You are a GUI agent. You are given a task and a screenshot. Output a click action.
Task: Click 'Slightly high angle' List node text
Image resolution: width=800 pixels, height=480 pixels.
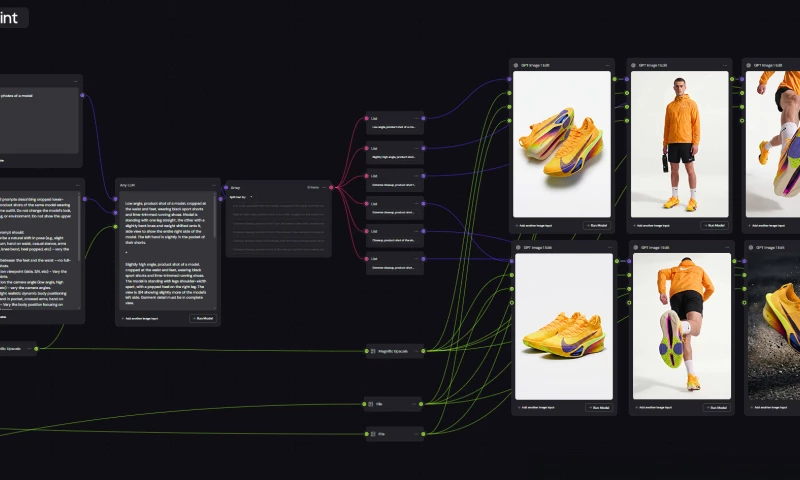[394, 157]
